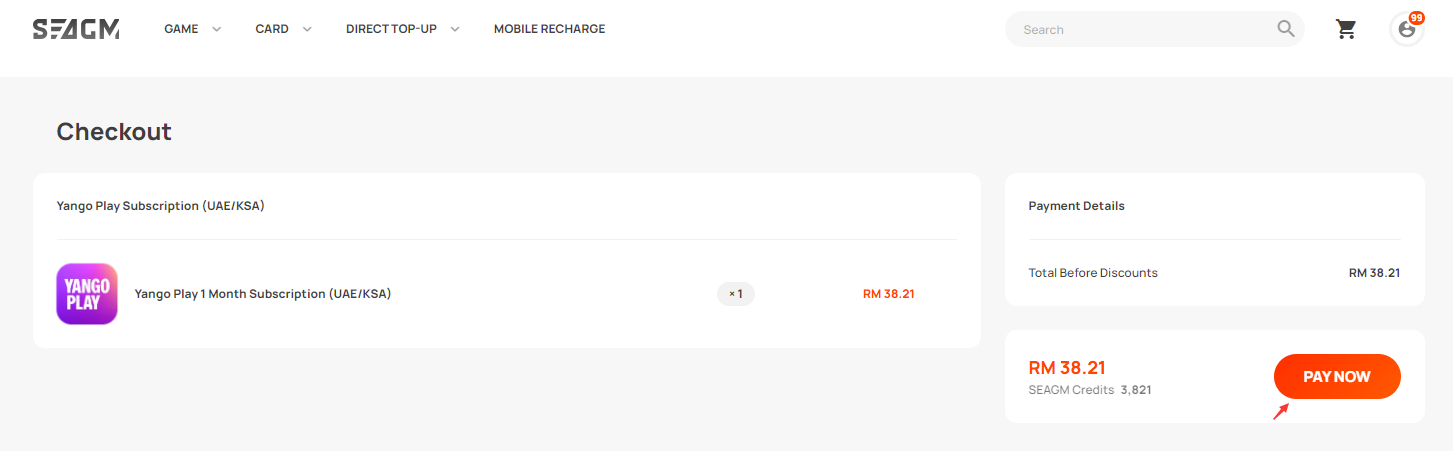Click the Yango Play Subscription (UAE/KSA) heading
The width and height of the screenshot is (1453, 451).
point(160,206)
